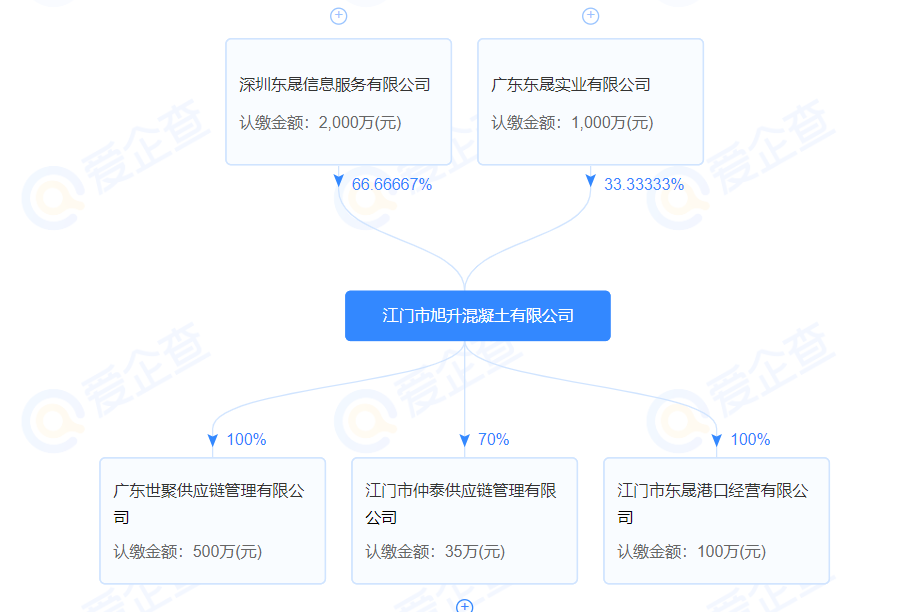The height and width of the screenshot is (612, 900).
Task: Expand shareholders above 深圳东晟信息服务有限公司
Action: [338, 16]
